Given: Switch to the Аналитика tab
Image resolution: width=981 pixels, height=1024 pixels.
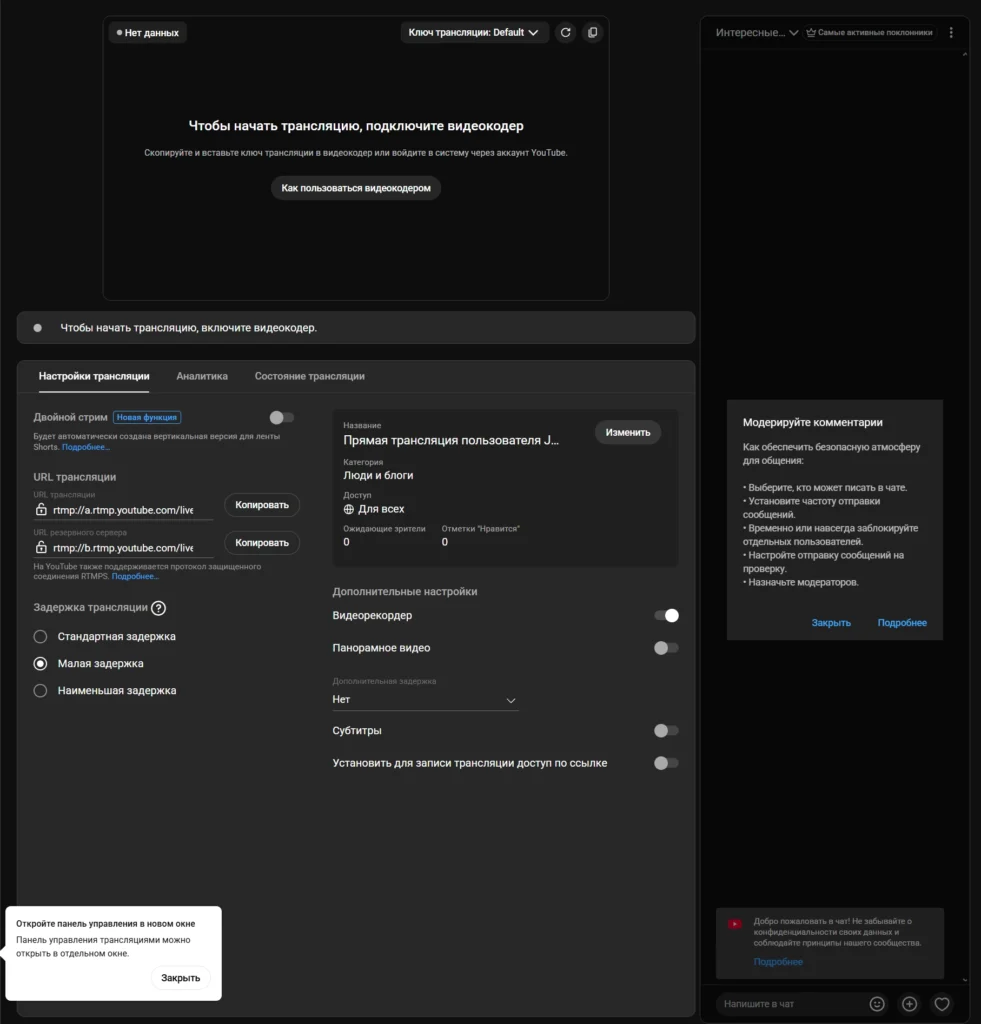Looking at the screenshot, I should tap(202, 376).
